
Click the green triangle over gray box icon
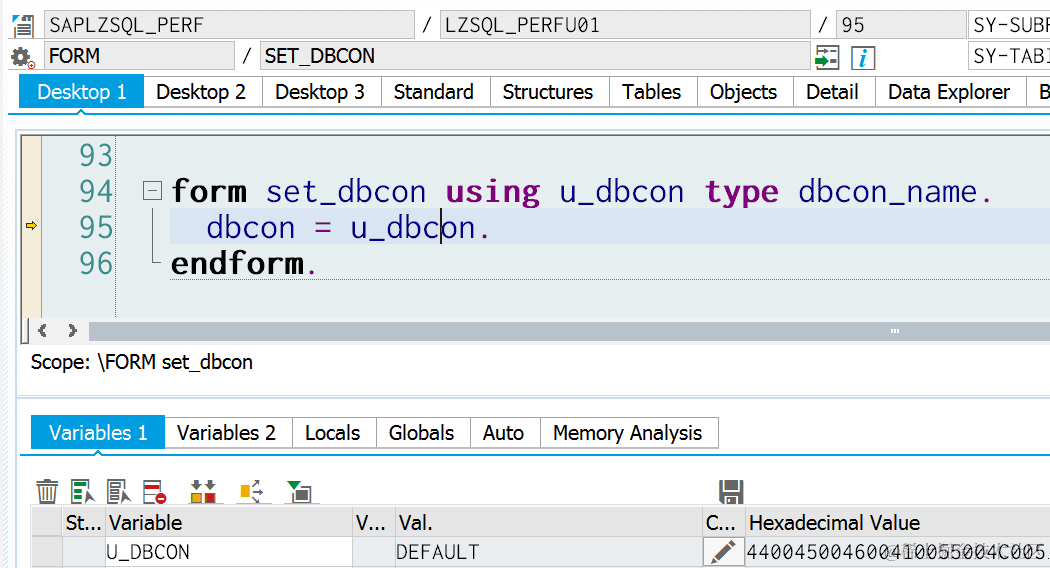click(x=299, y=492)
